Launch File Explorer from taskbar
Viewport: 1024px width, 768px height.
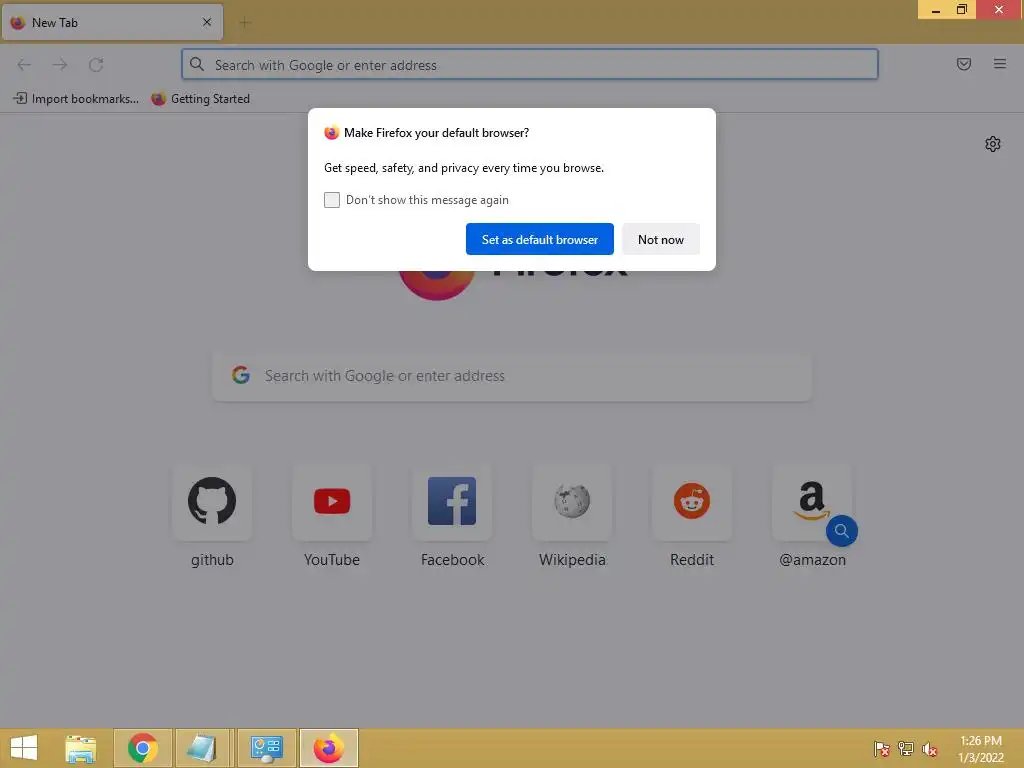coord(81,748)
